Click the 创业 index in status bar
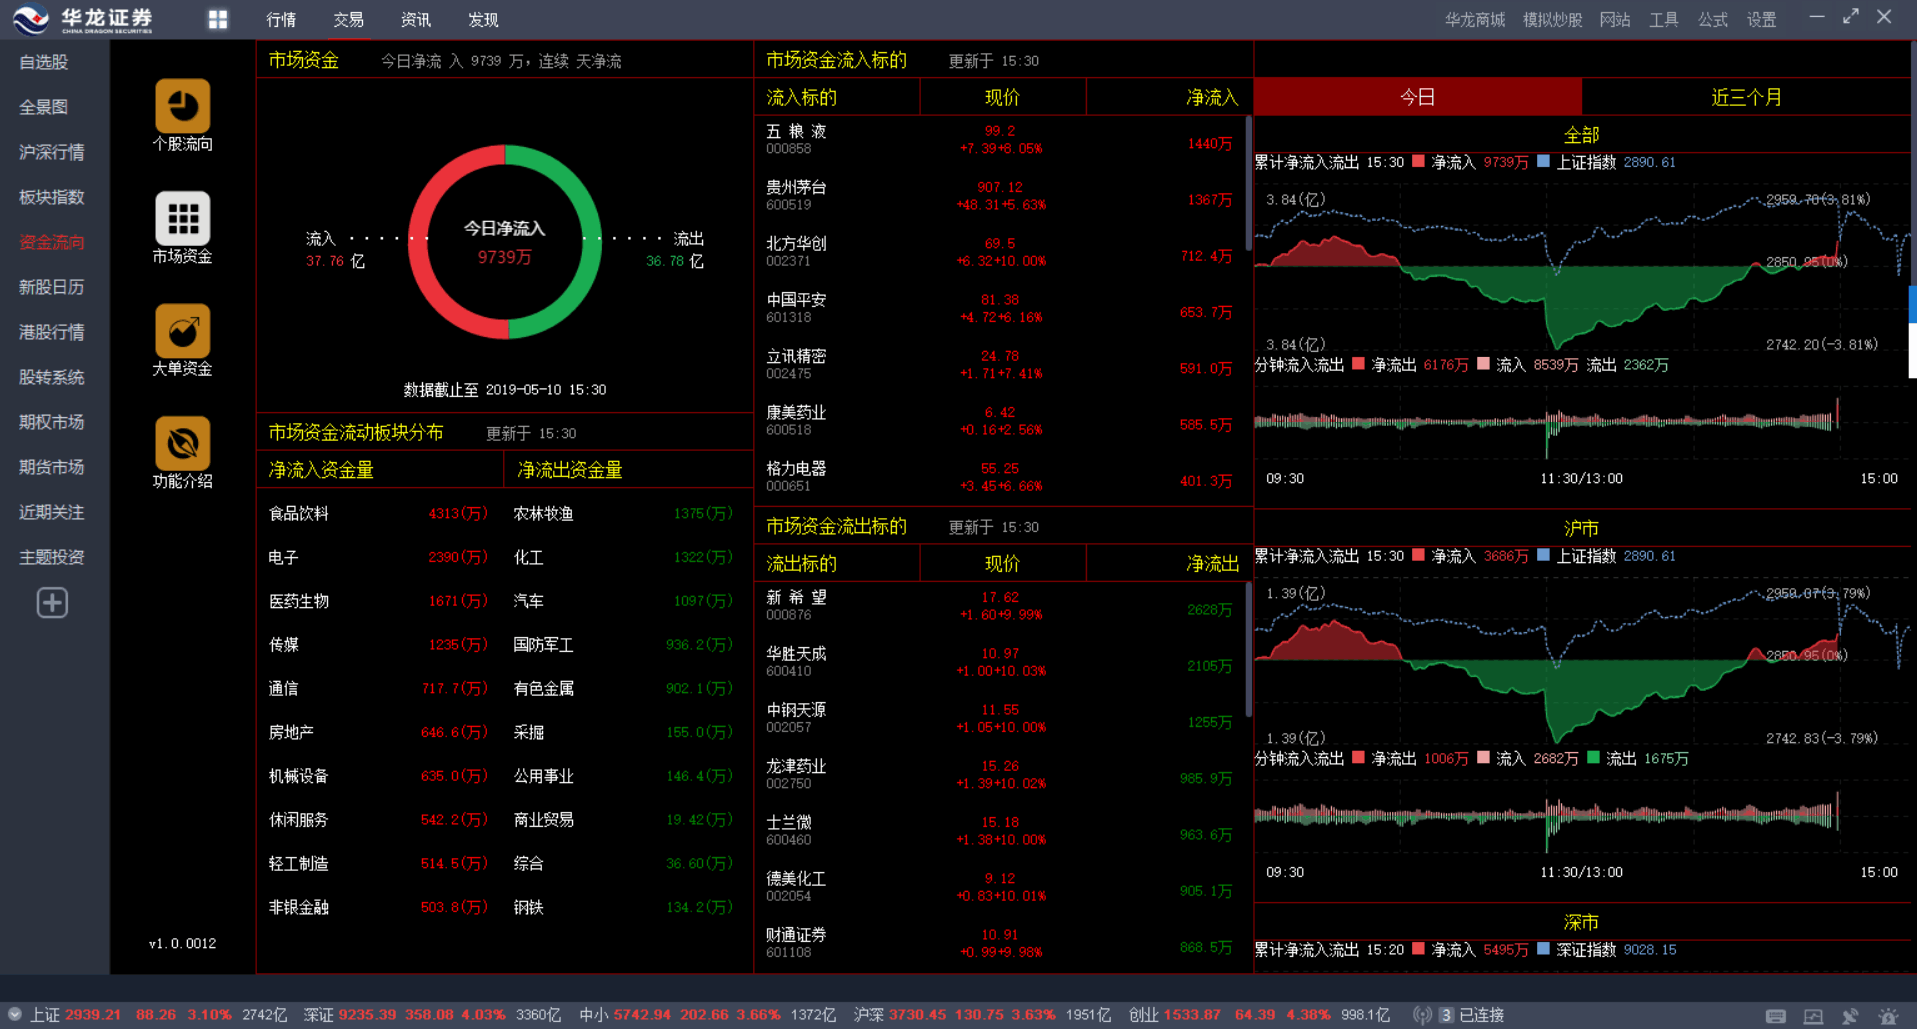The image size is (1917, 1029). [1260, 1015]
